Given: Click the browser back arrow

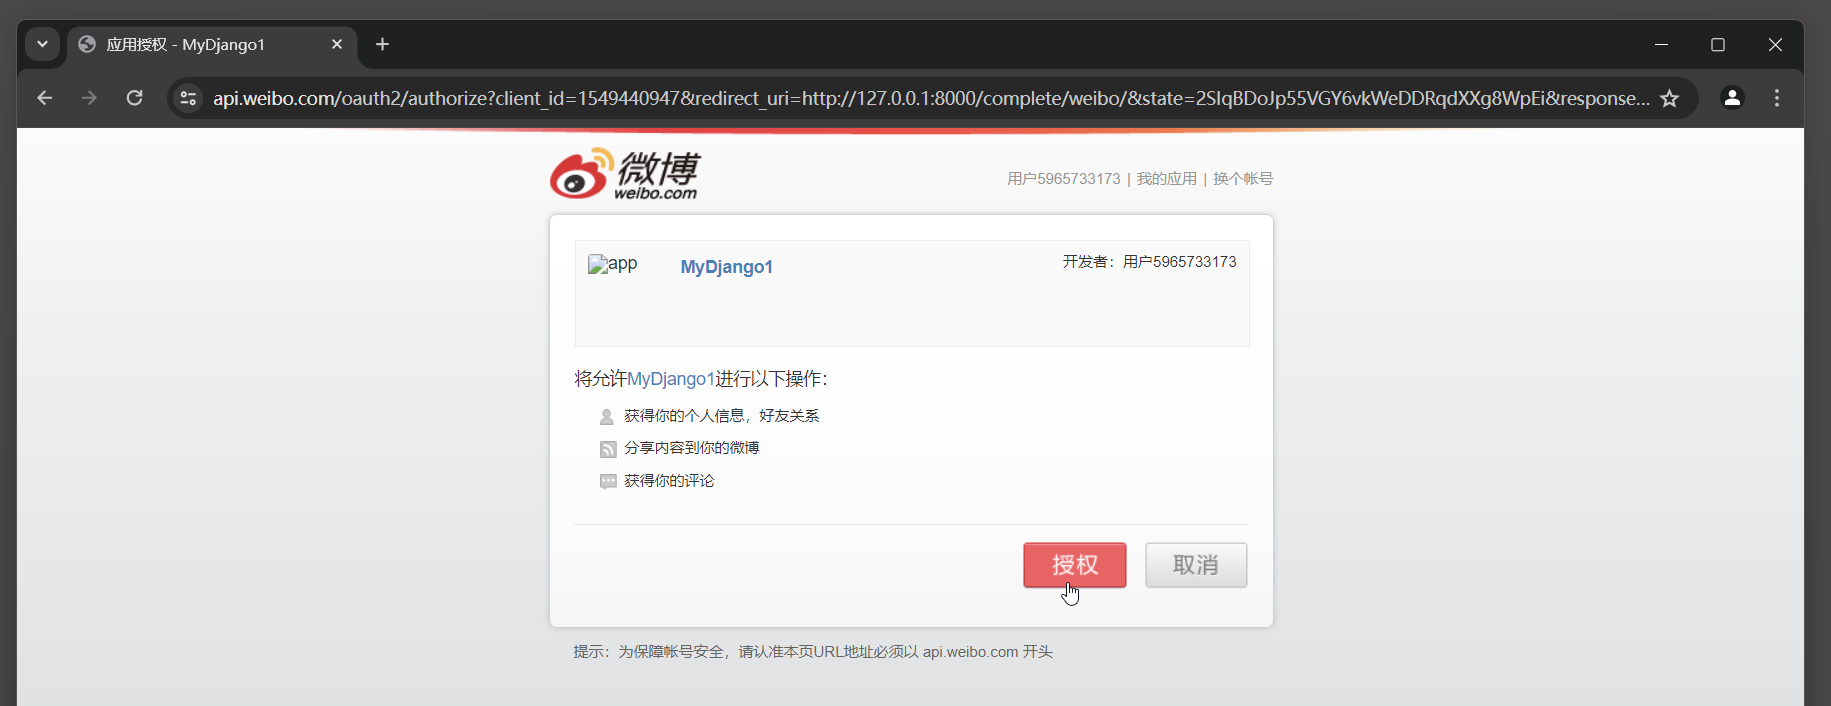Looking at the screenshot, I should (44, 98).
